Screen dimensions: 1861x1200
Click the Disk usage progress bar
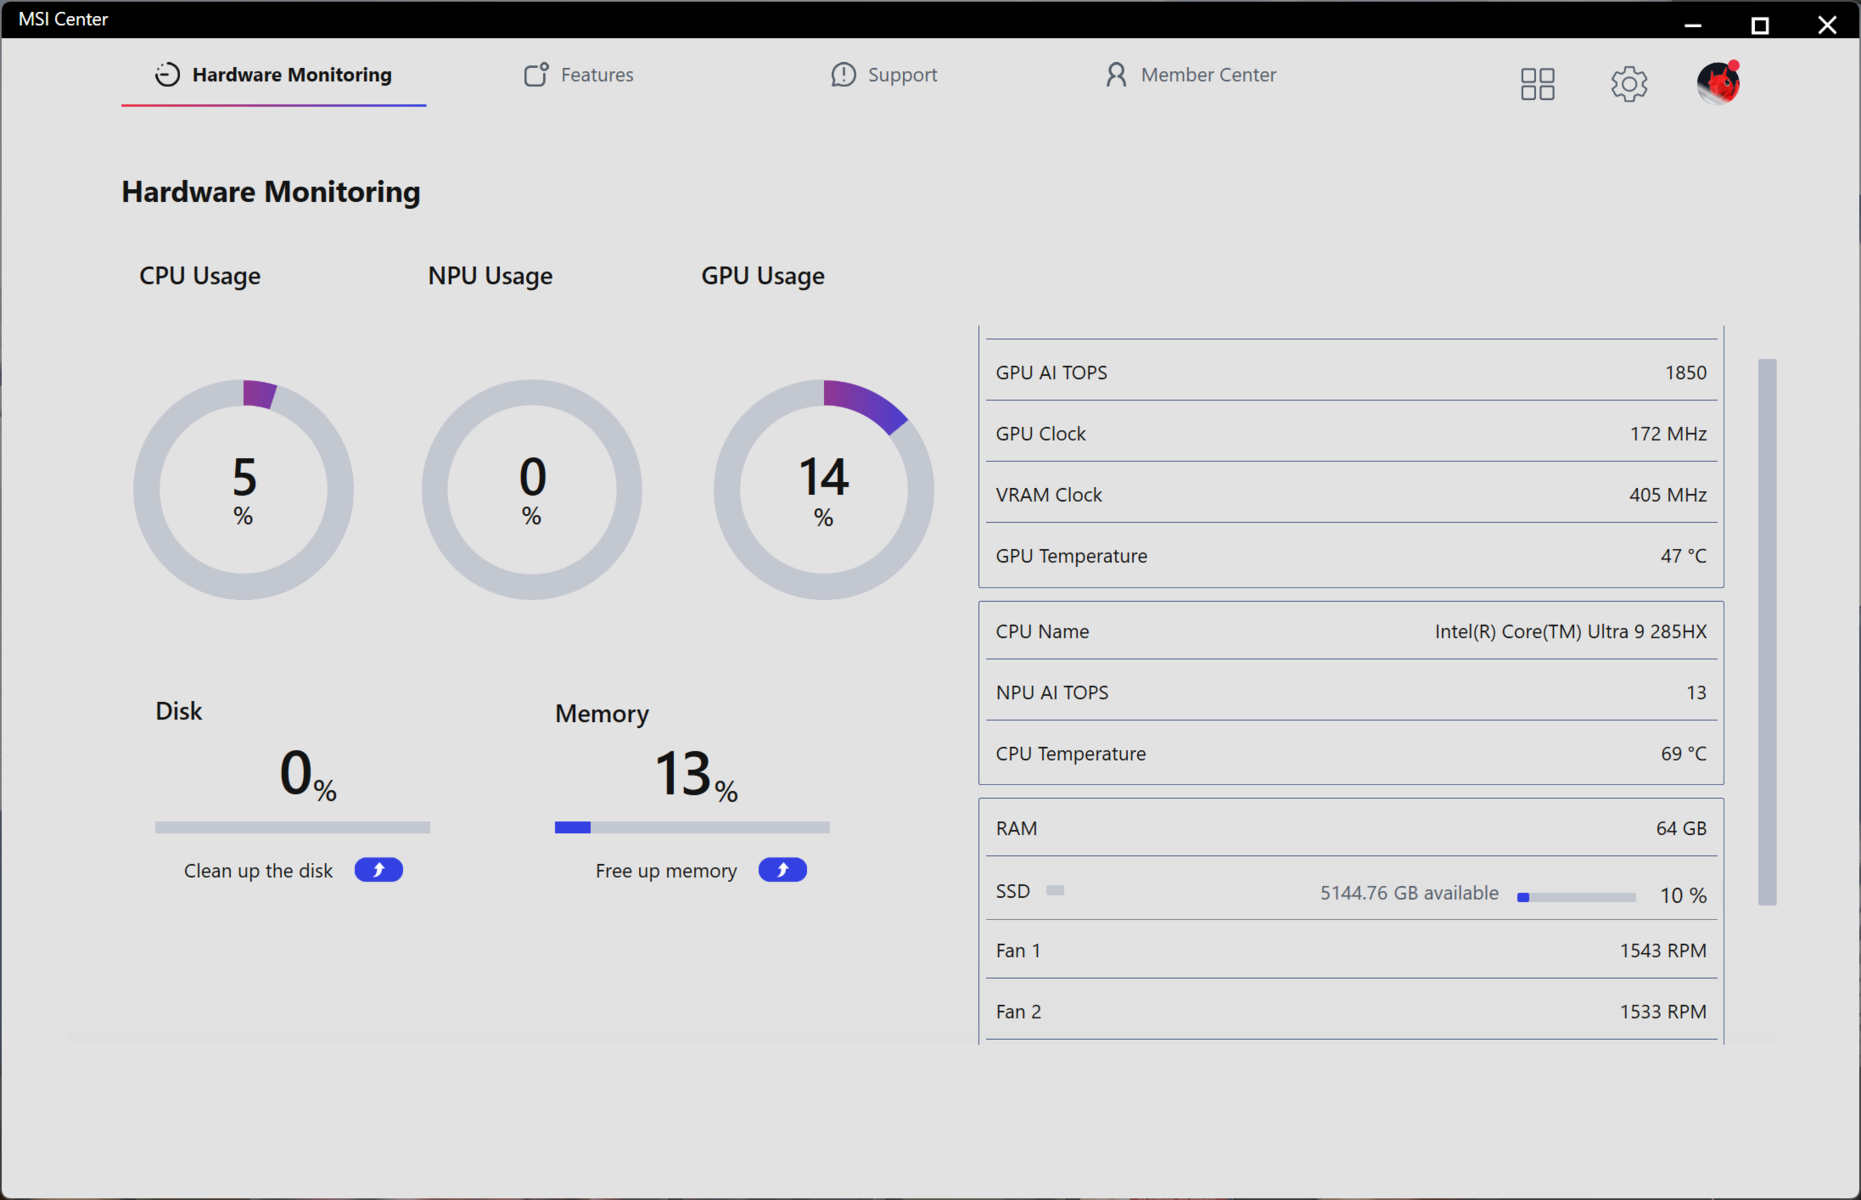pyautogui.click(x=292, y=827)
